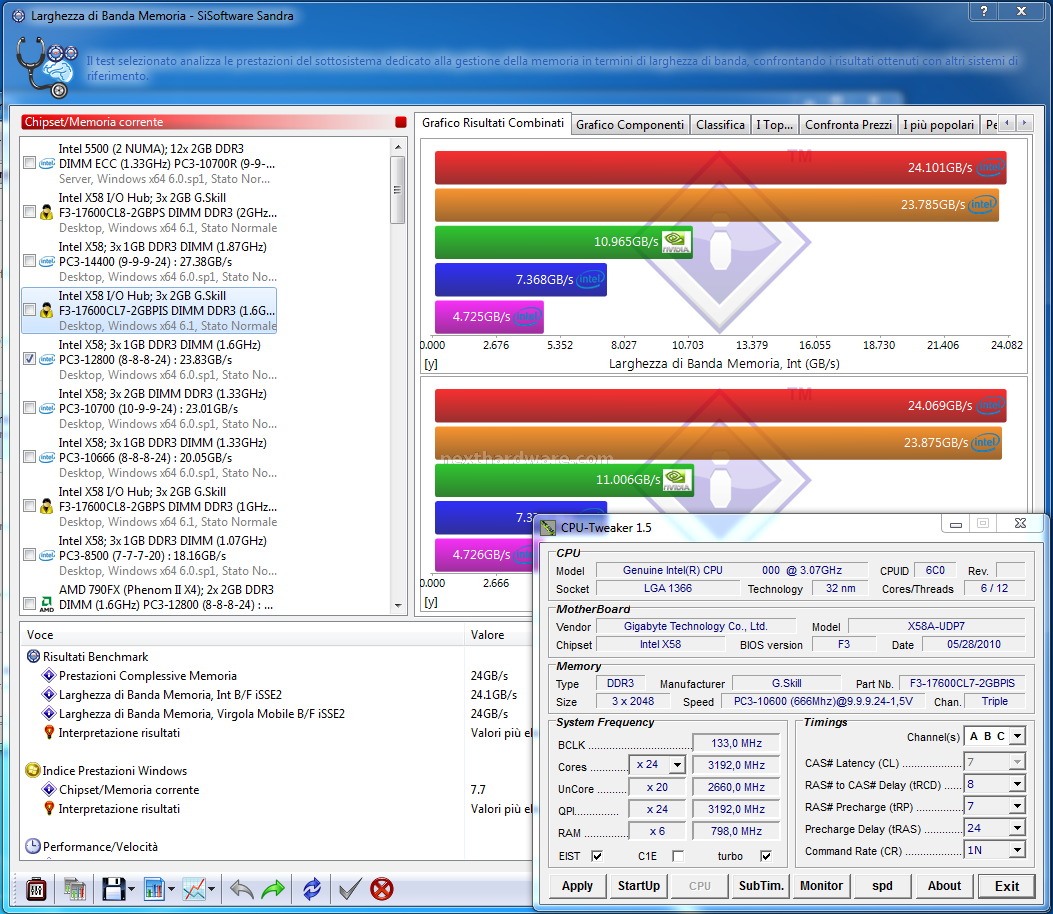Open the Cores multiplier x 24 dropdown
1053x914 pixels.
(x=678, y=765)
